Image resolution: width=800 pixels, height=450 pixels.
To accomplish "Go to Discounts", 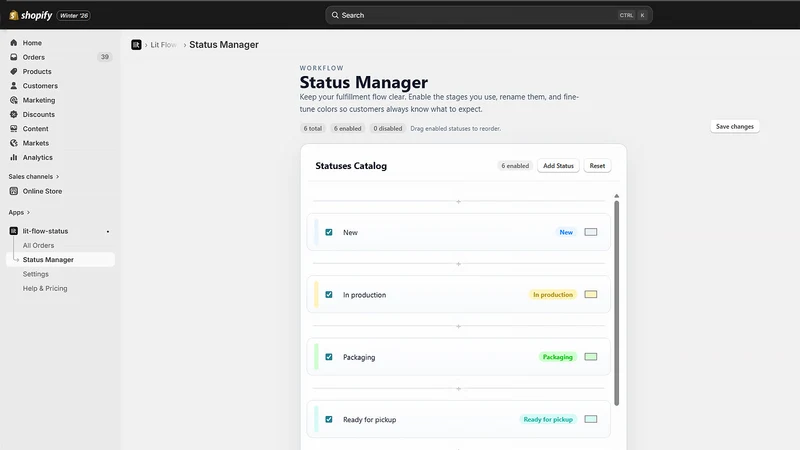I will pos(38,114).
